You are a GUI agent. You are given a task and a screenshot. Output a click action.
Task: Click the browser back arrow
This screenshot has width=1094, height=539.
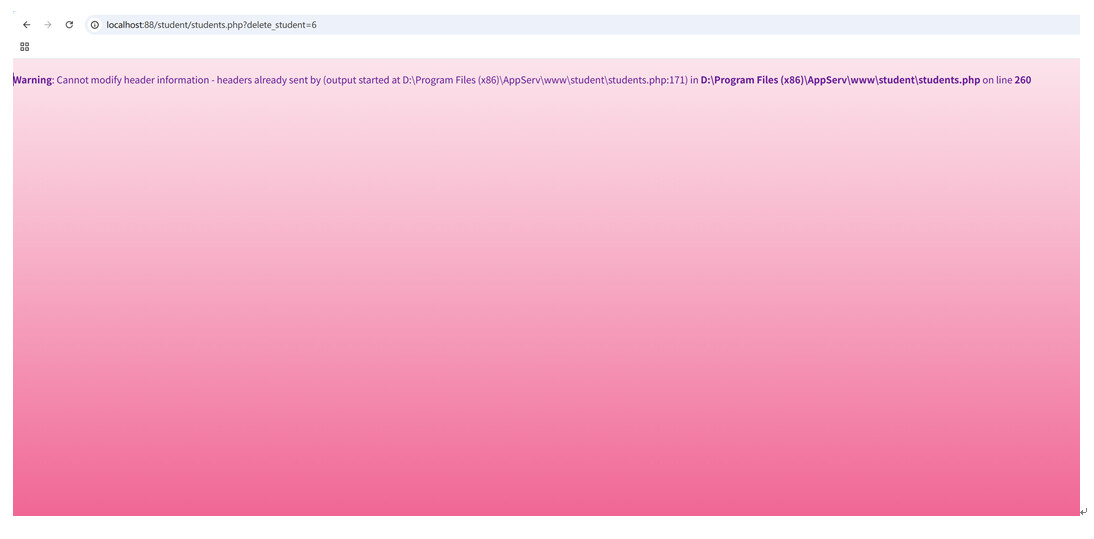(27, 25)
